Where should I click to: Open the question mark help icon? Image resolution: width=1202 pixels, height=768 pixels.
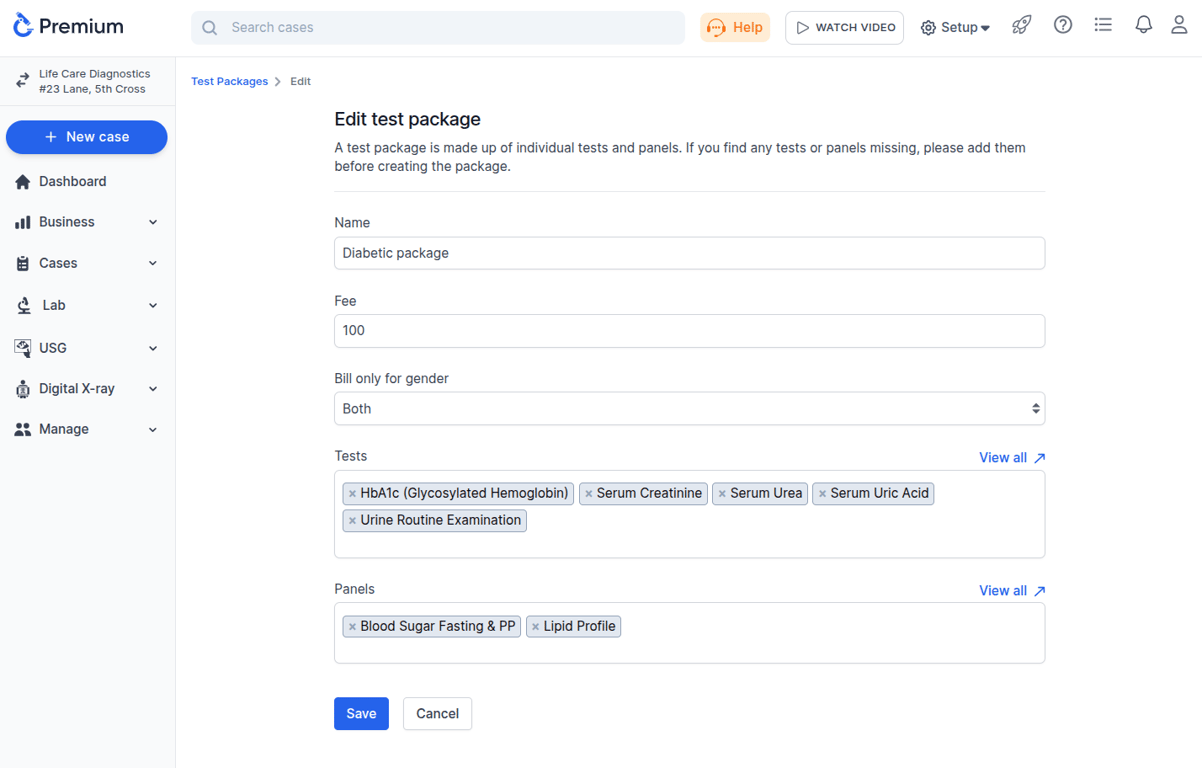1062,26
